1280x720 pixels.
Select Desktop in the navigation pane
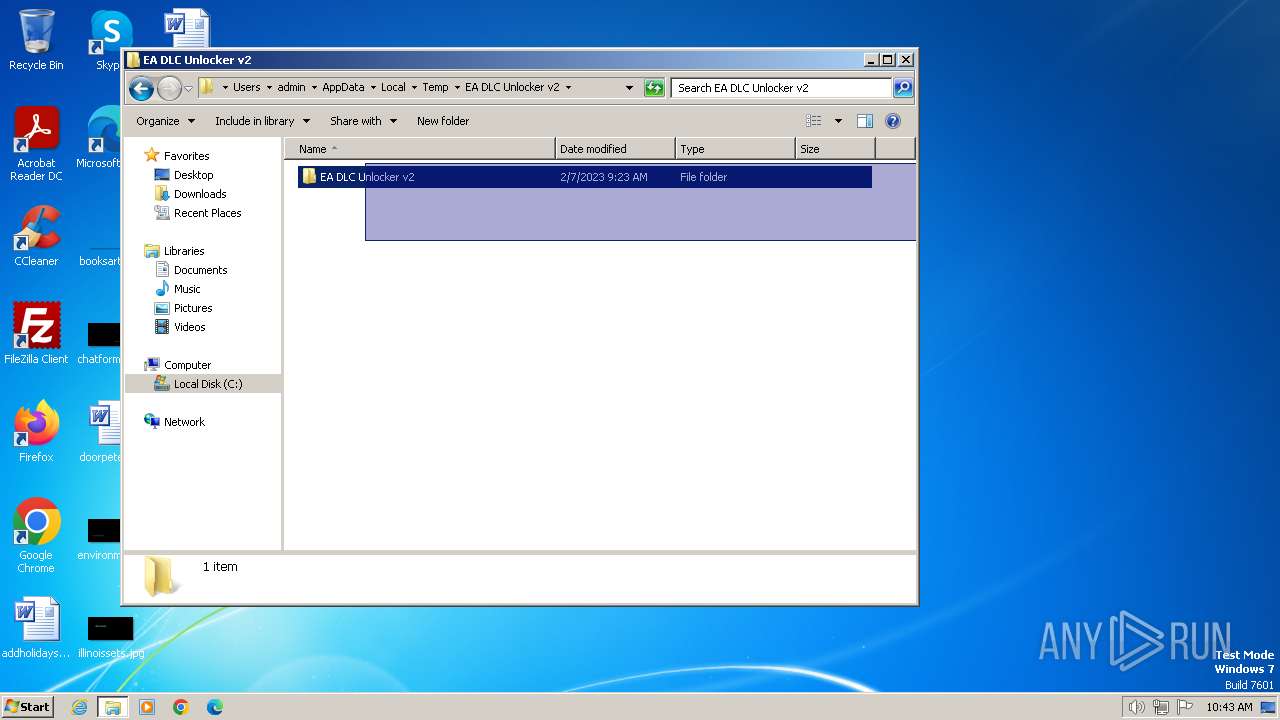184,175
